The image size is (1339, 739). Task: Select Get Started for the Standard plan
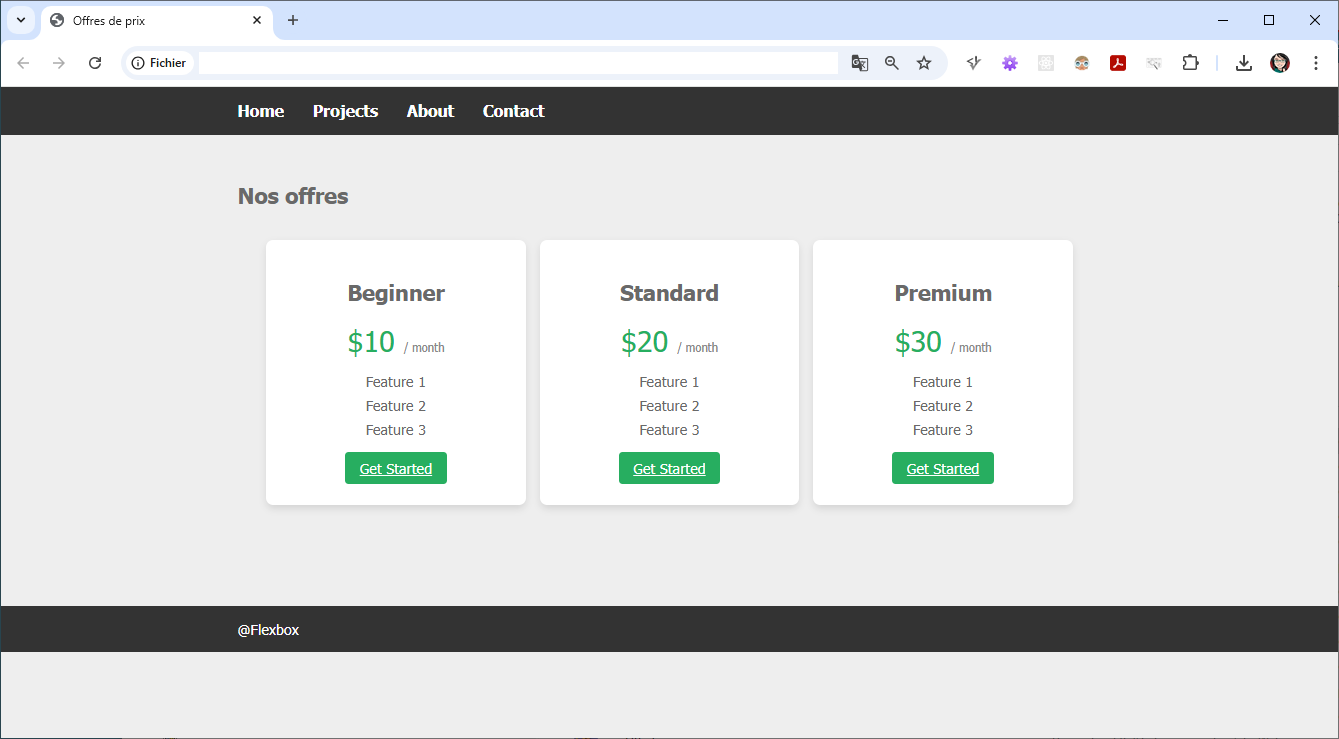(669, 468)
